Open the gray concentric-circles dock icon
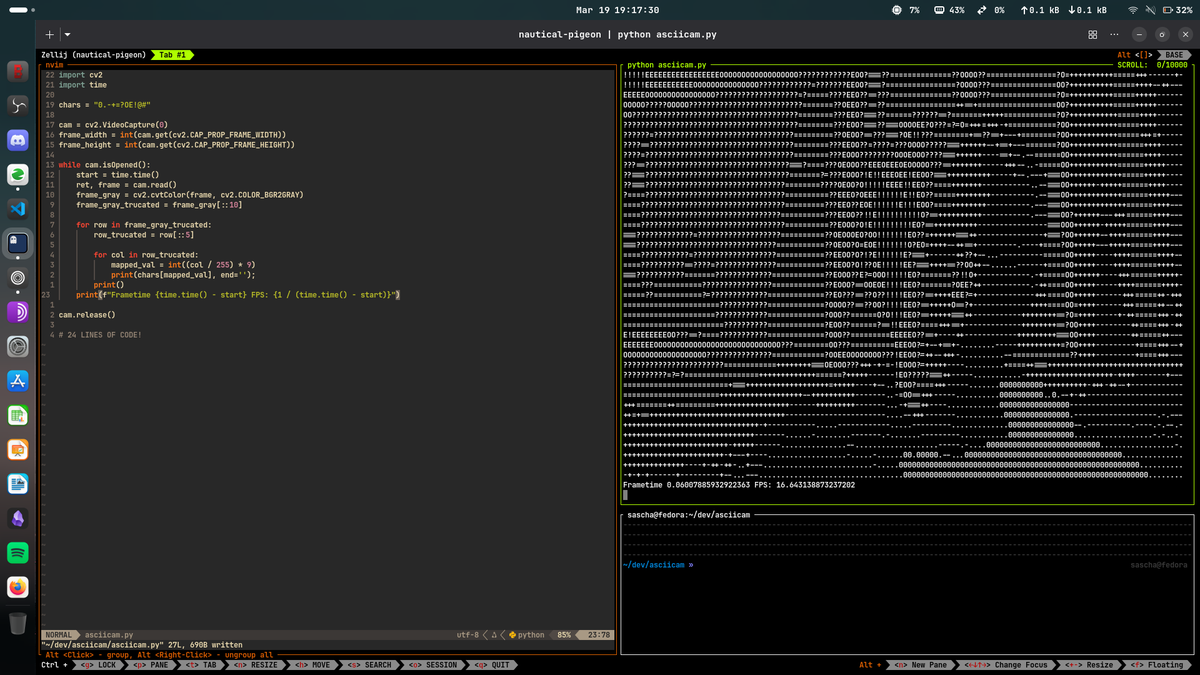 click(18, 278)
